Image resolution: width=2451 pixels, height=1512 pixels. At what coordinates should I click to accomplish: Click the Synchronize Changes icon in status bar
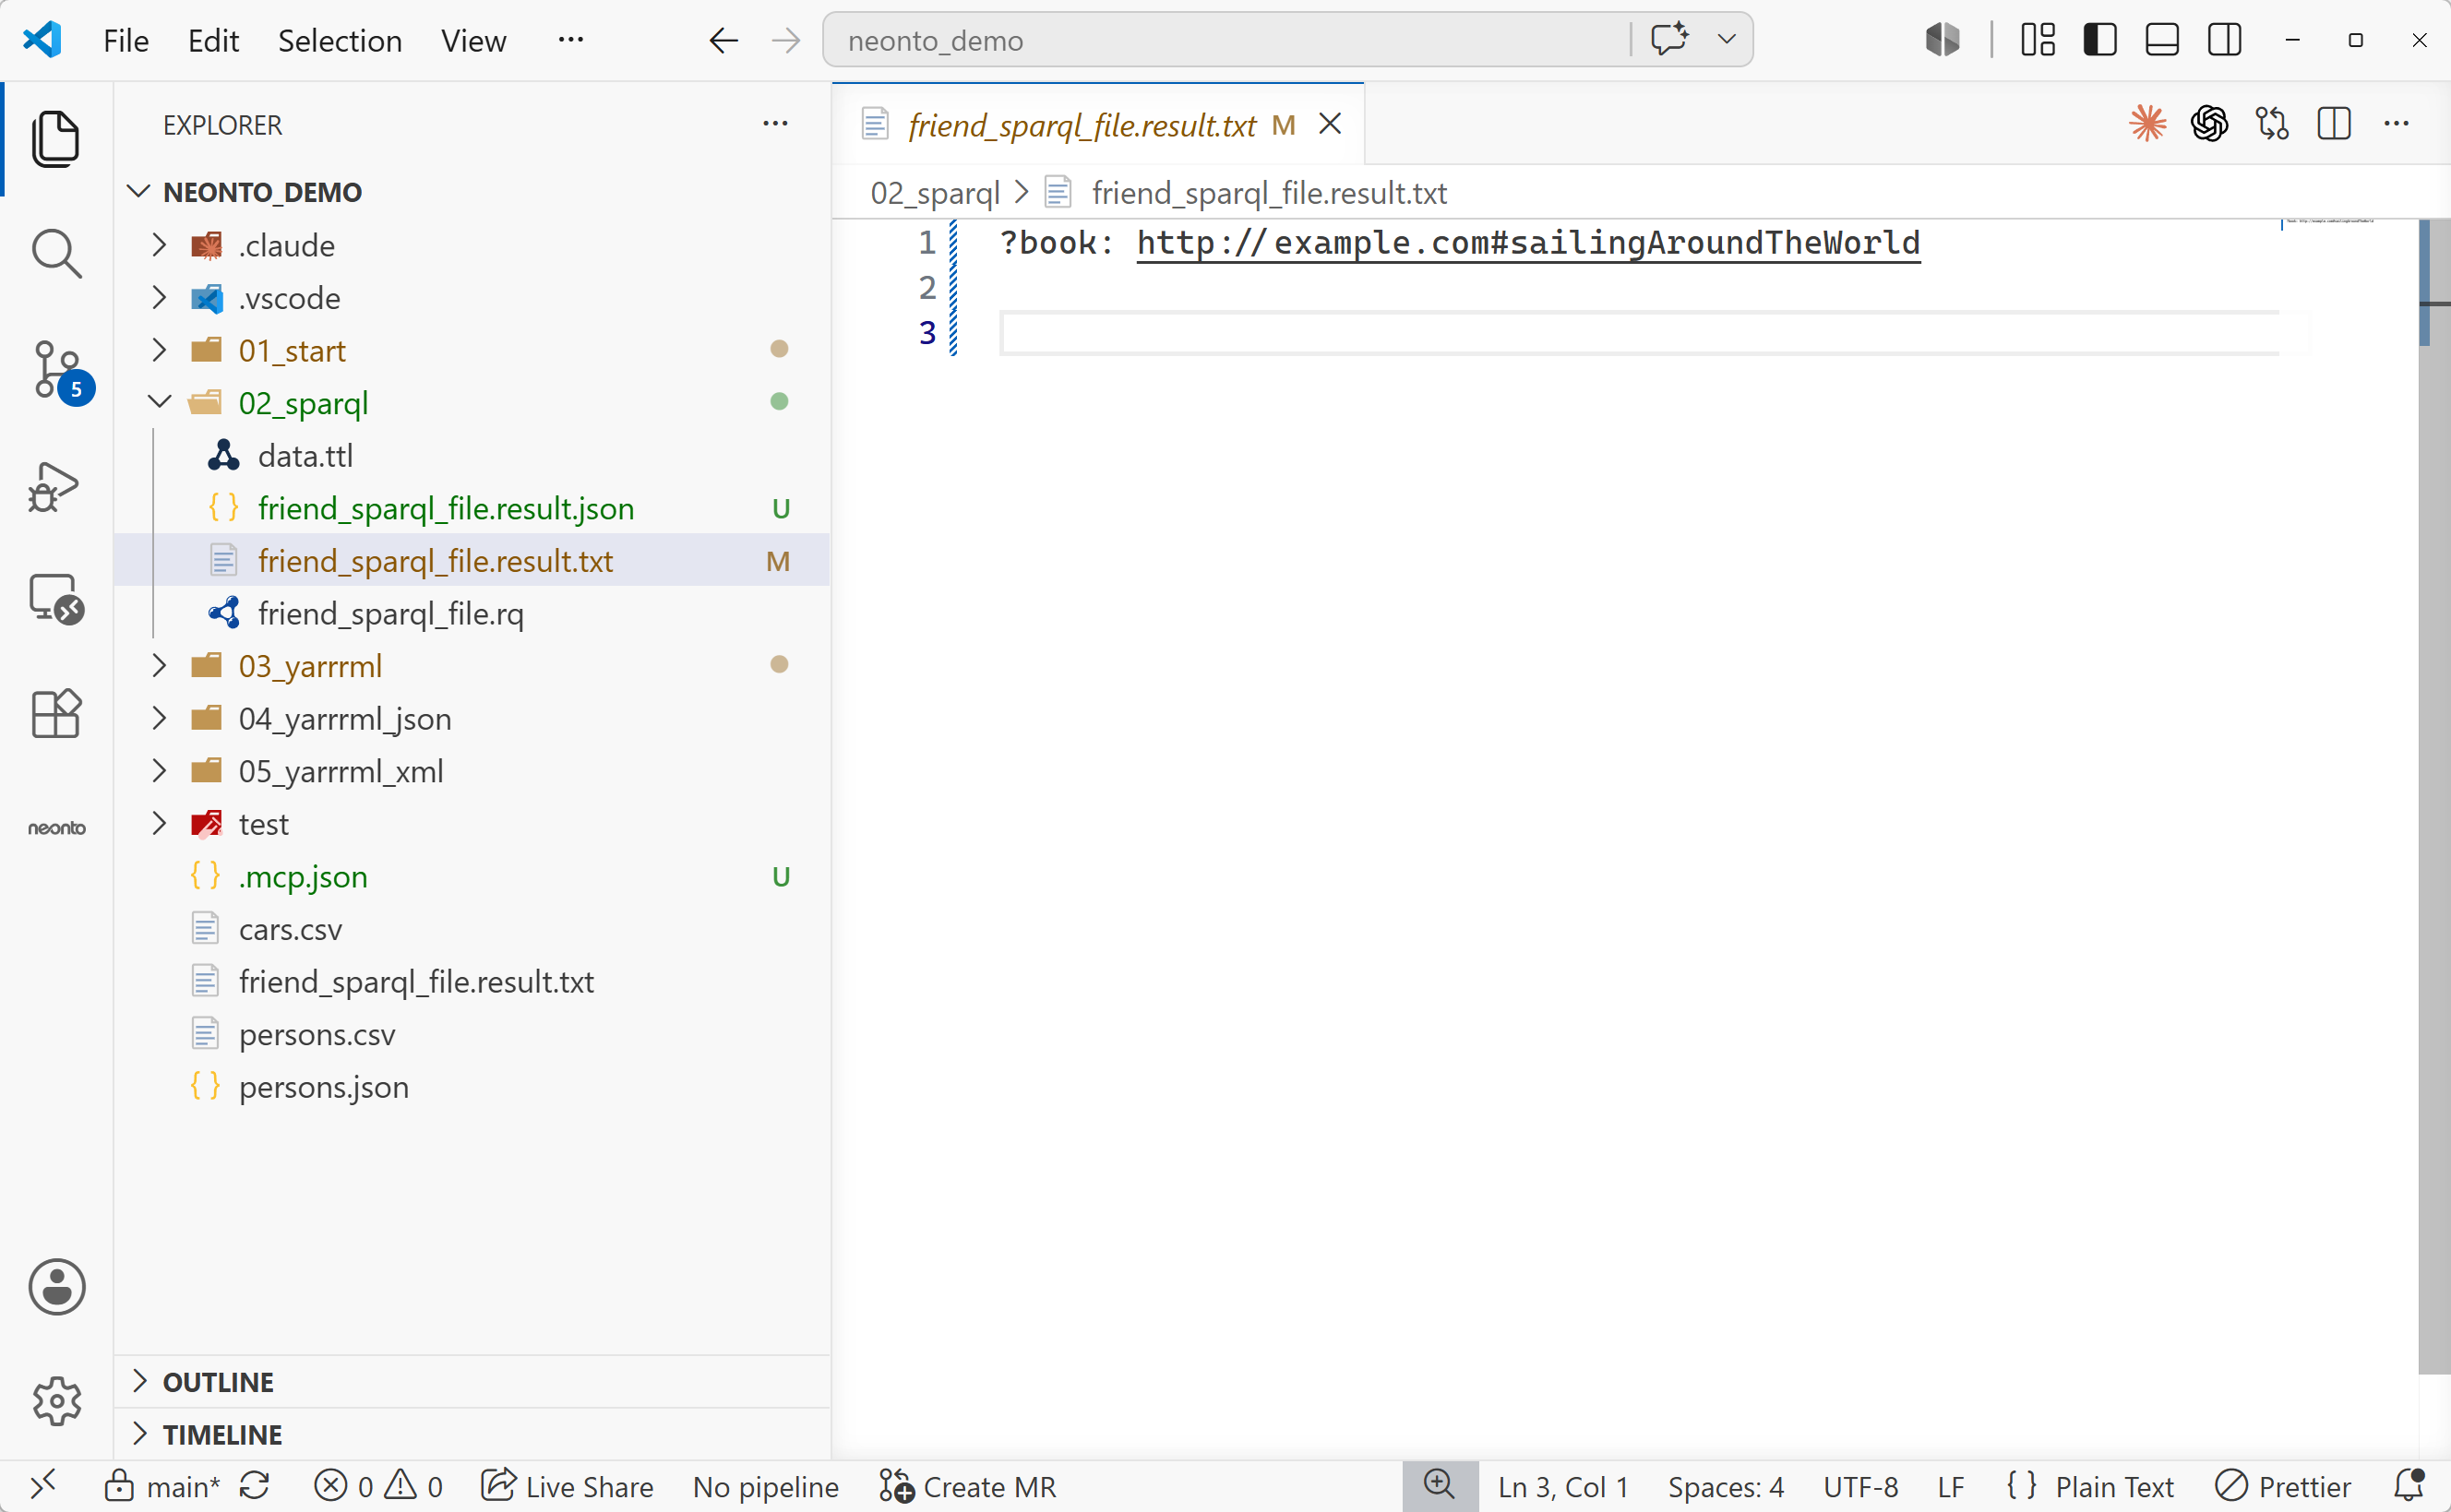point(255,1486)
